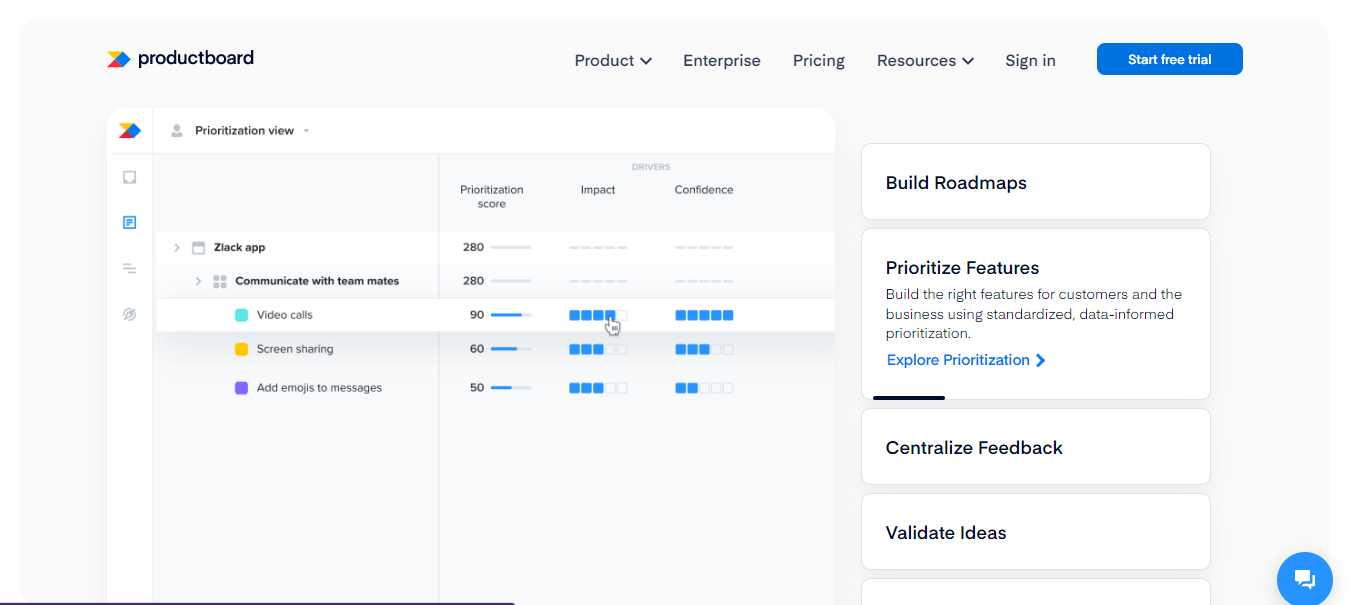Click the window icon next to Zlack app

pyautogui.click(x=198, y=247)
